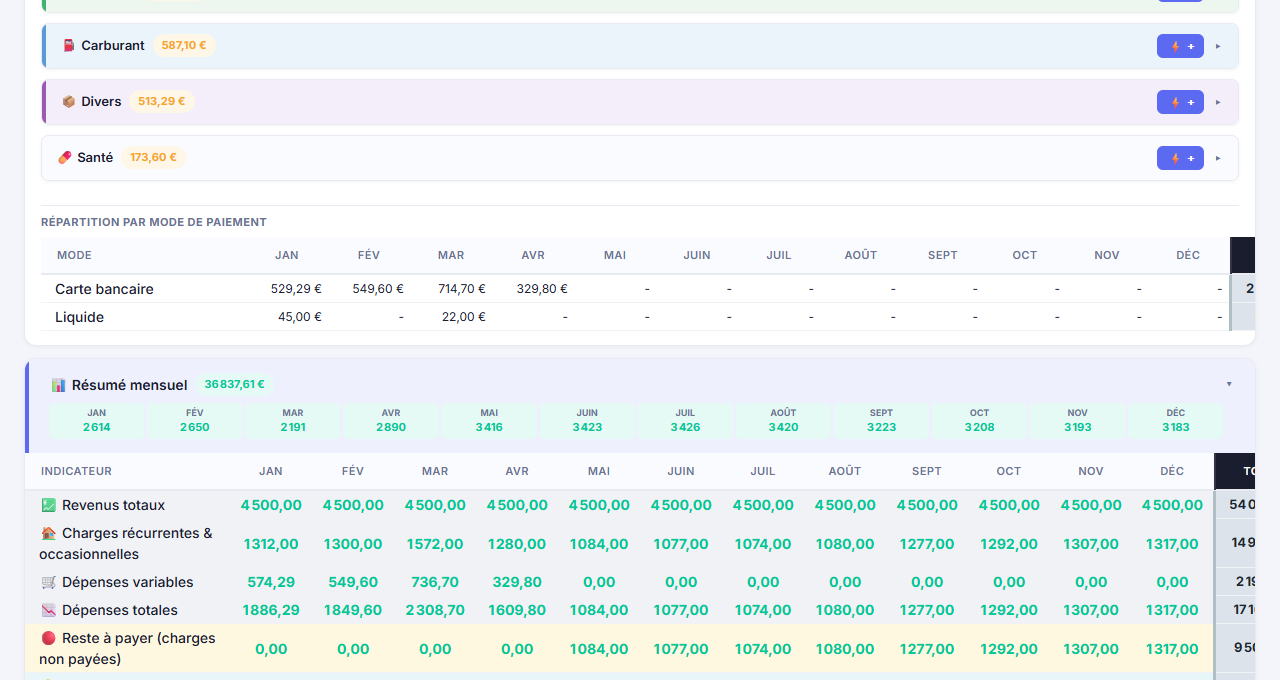Click the Liquide 45,00 € cell
This screenshot has width=1280, height=680.
pos(300,317)
